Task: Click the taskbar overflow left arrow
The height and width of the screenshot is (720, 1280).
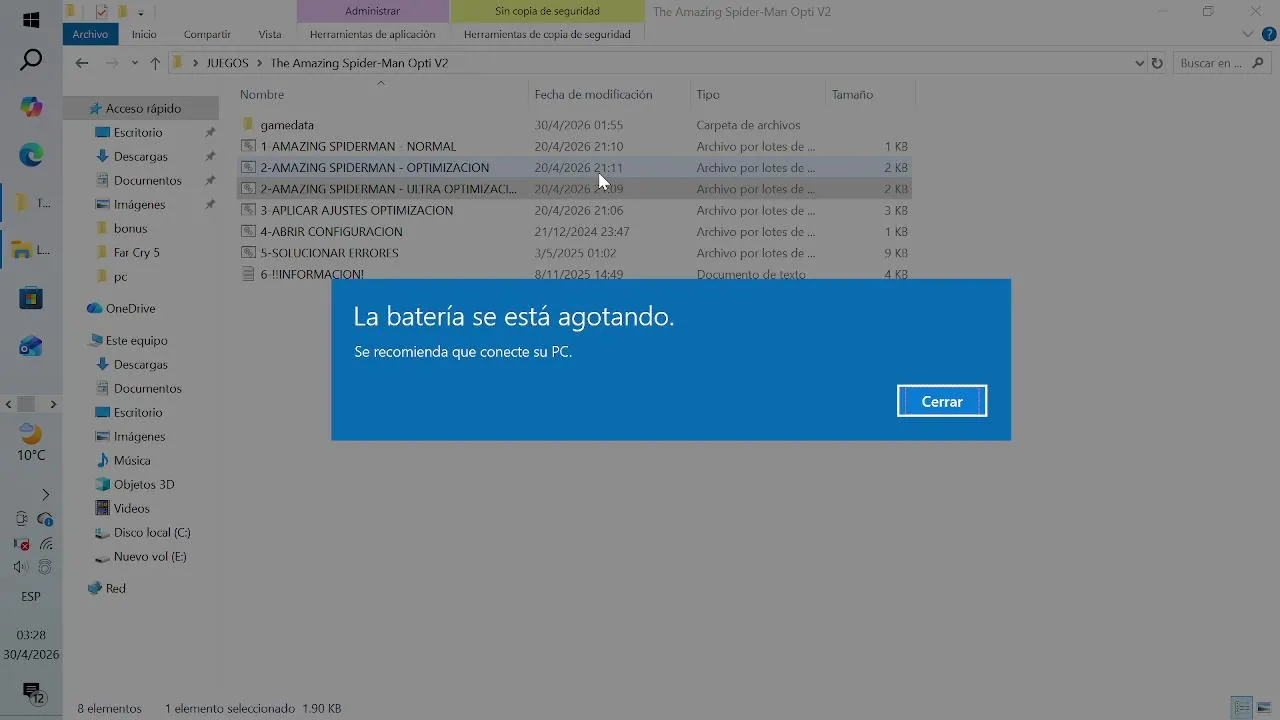Action: pos(9,404)
